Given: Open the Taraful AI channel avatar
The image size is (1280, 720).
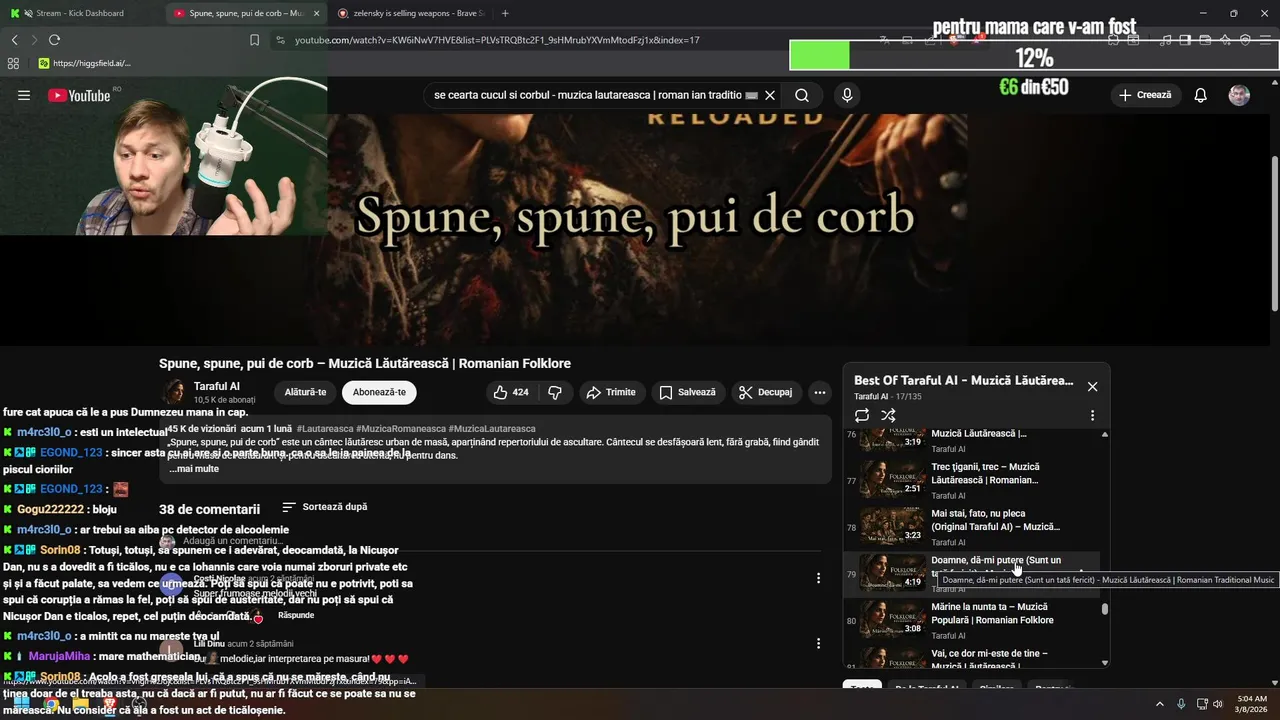Looking at the screenshot, I should (174, 392).
